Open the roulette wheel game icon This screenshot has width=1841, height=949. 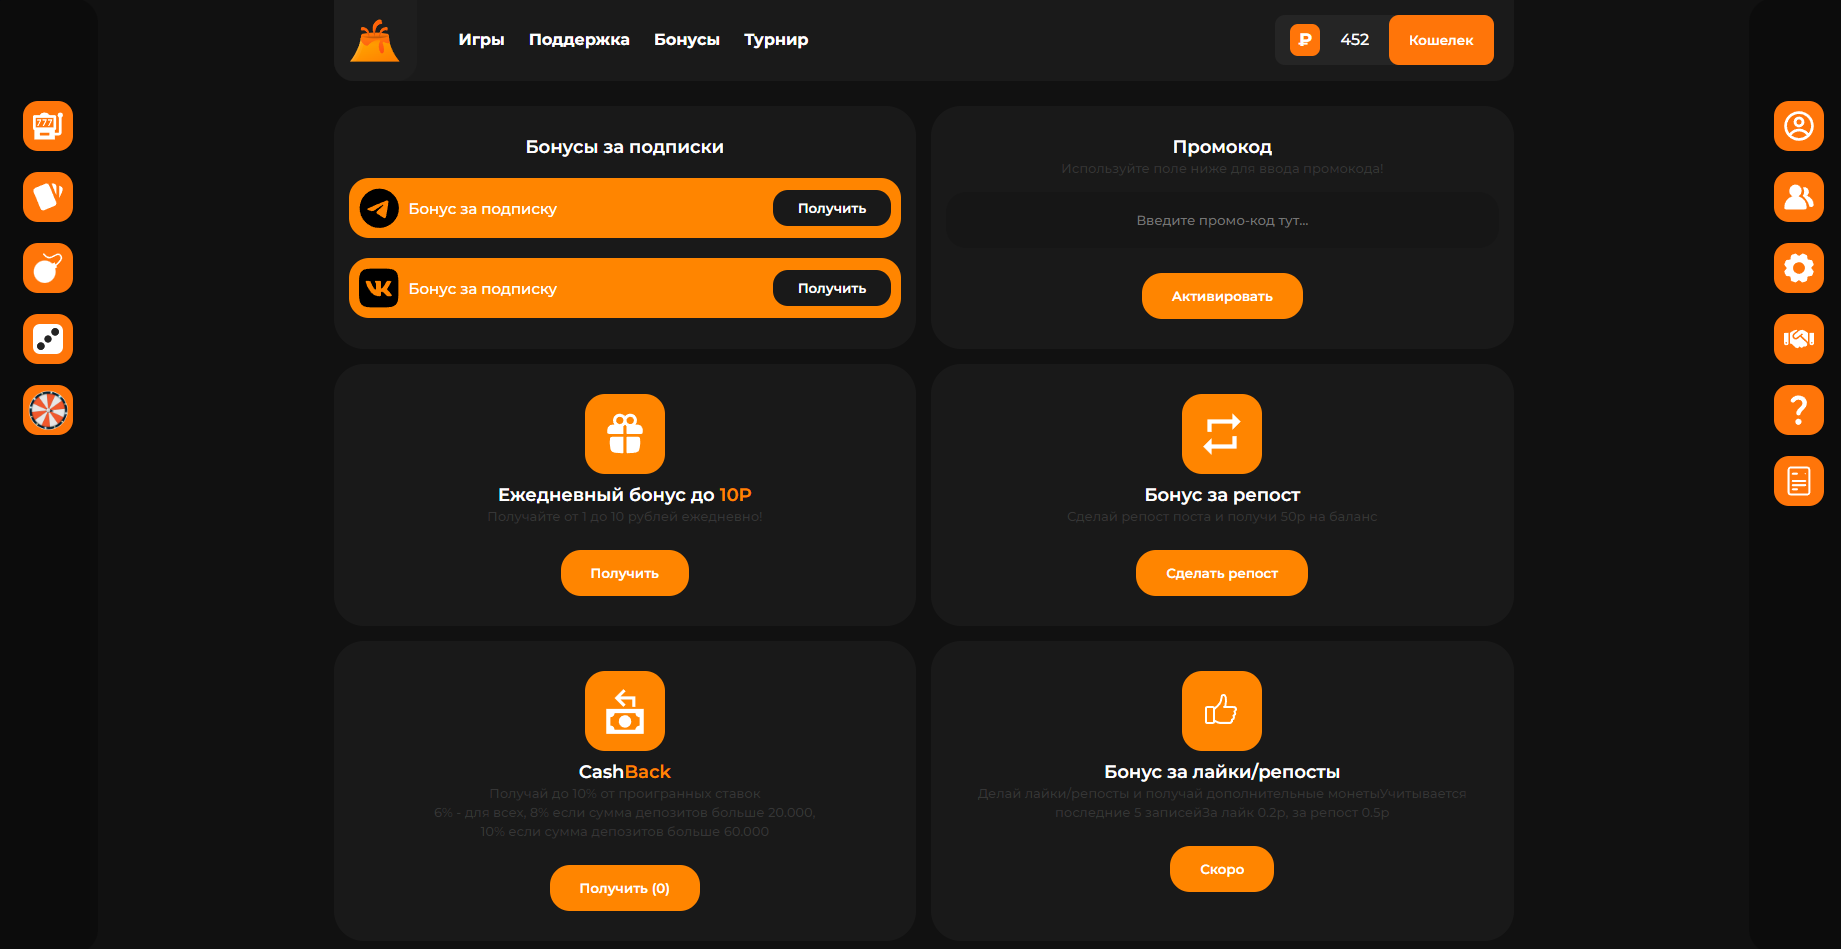48,410
